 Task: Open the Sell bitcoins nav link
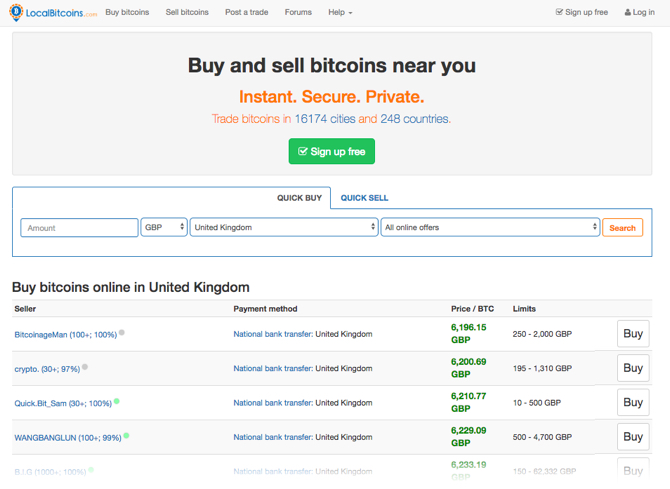[187, 12]
